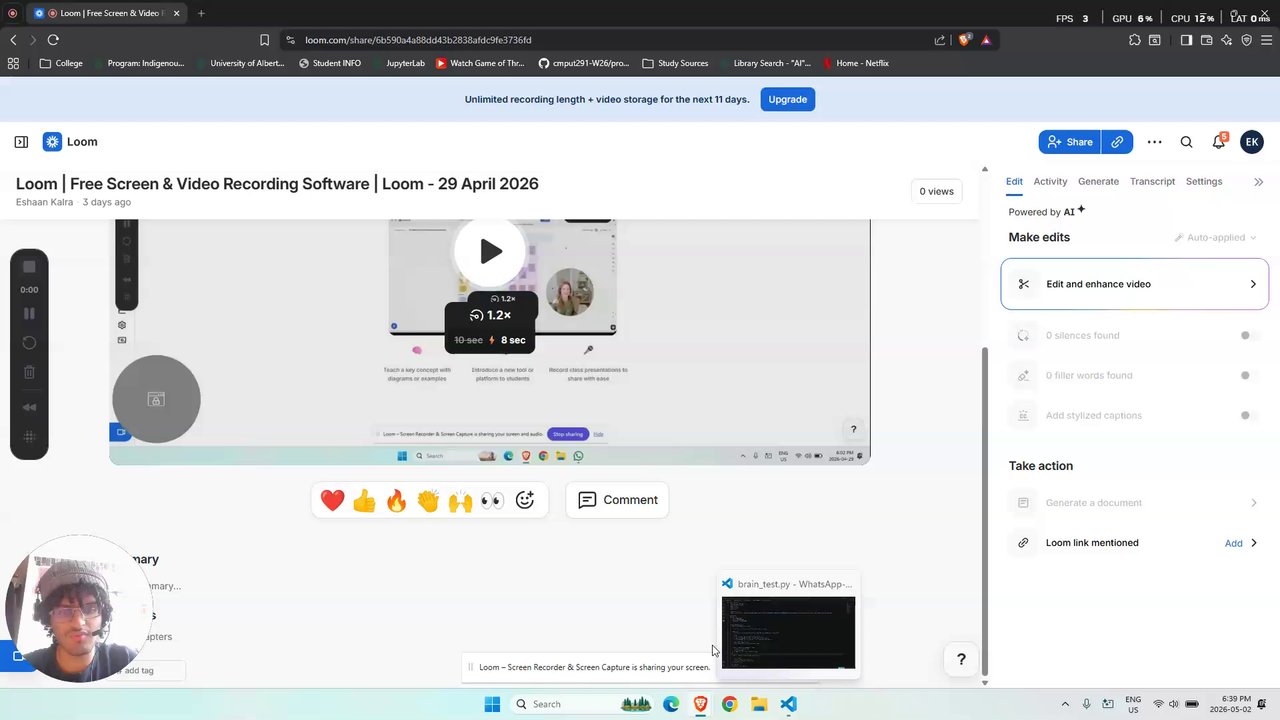Click Add for Loom link mentioned

[x=1234, y=543]
